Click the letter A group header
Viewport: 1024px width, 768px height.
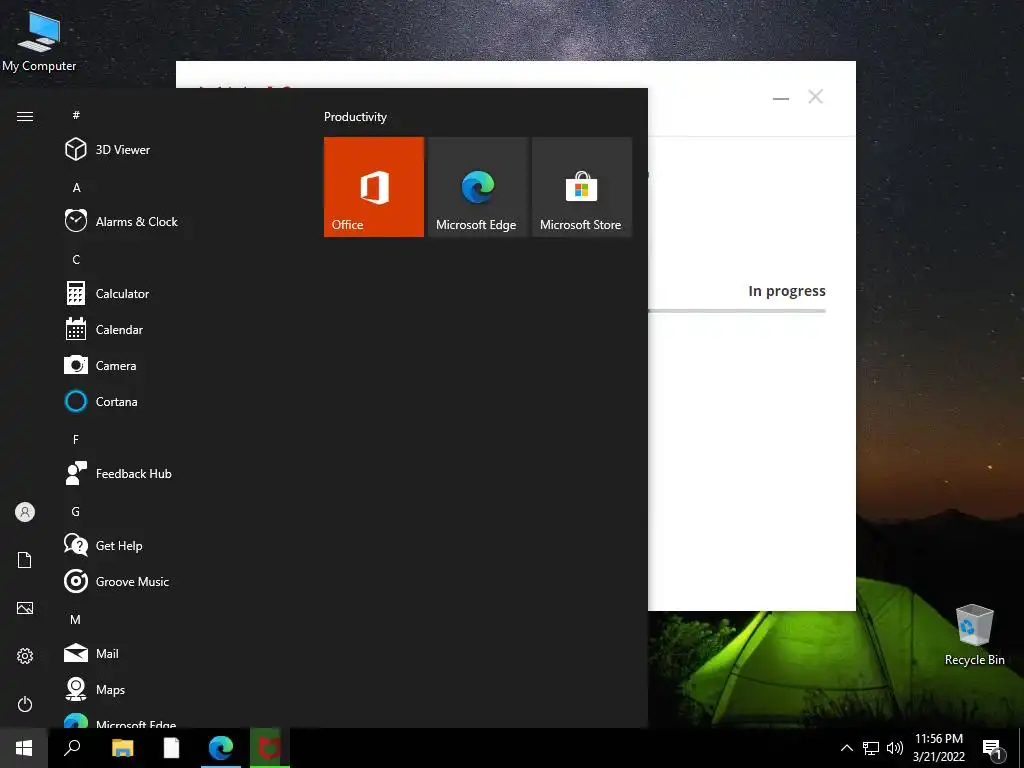tap(76, 187)
